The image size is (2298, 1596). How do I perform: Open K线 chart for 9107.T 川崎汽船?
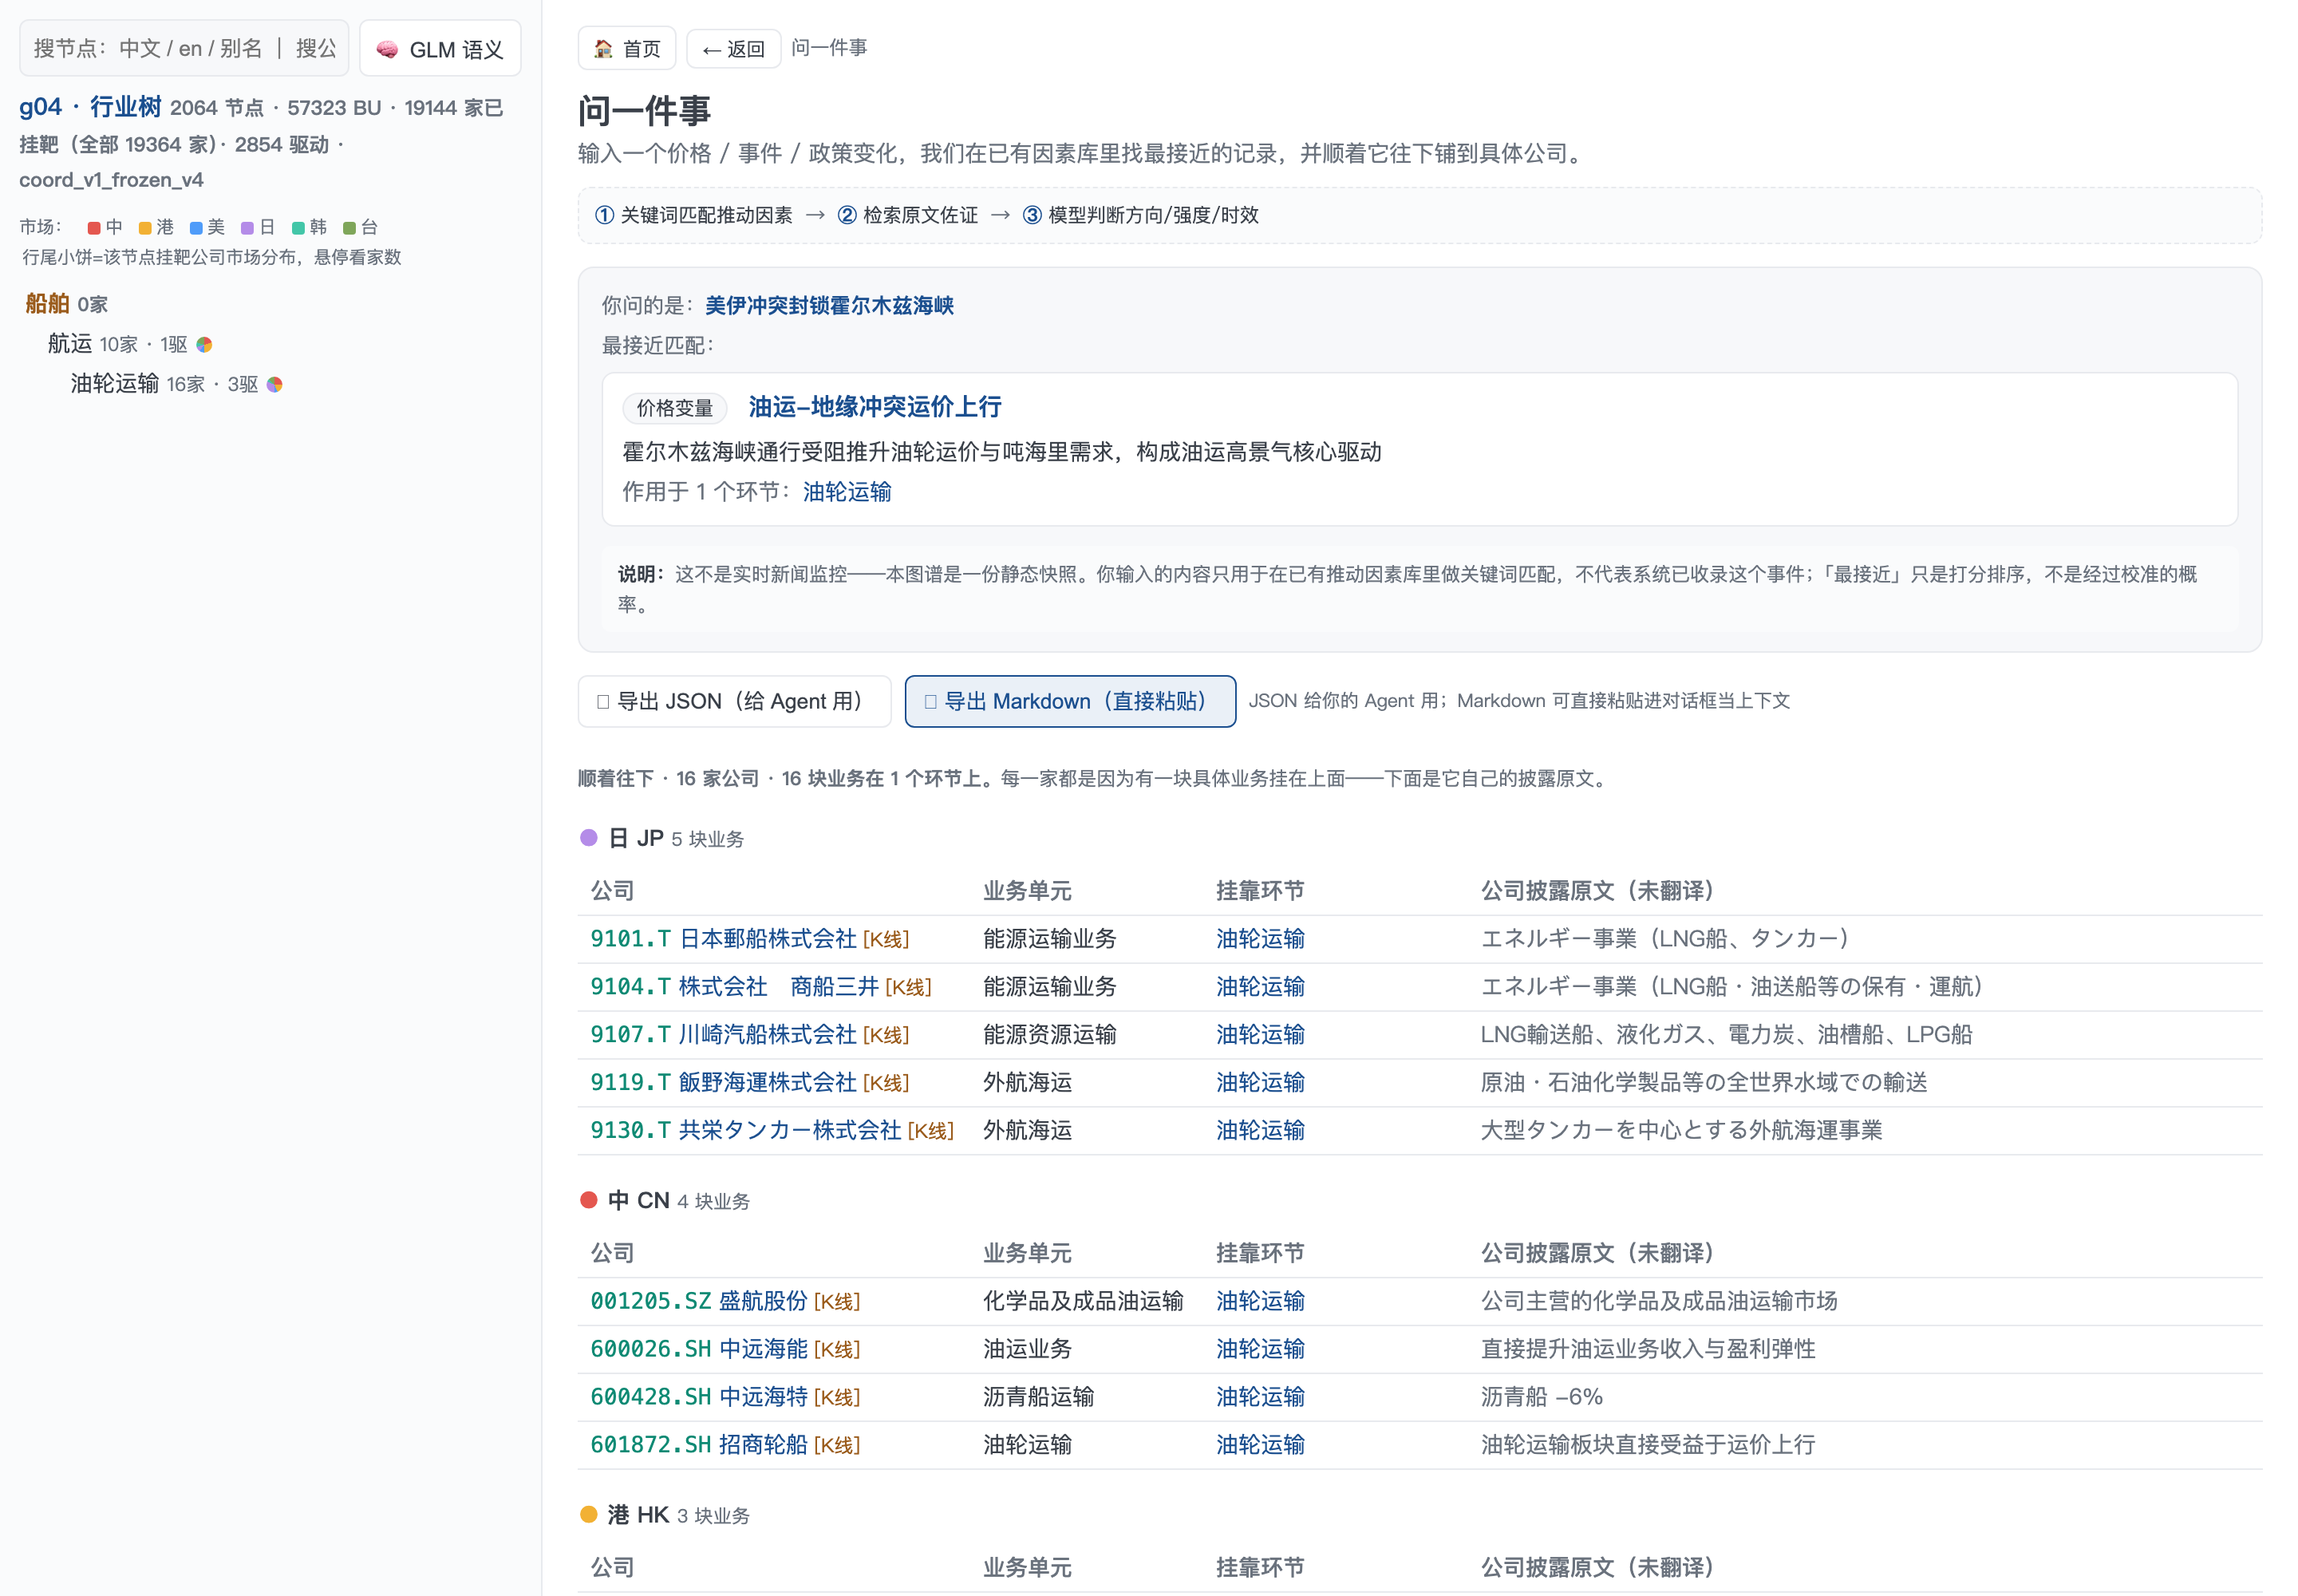pos(886,1036)
